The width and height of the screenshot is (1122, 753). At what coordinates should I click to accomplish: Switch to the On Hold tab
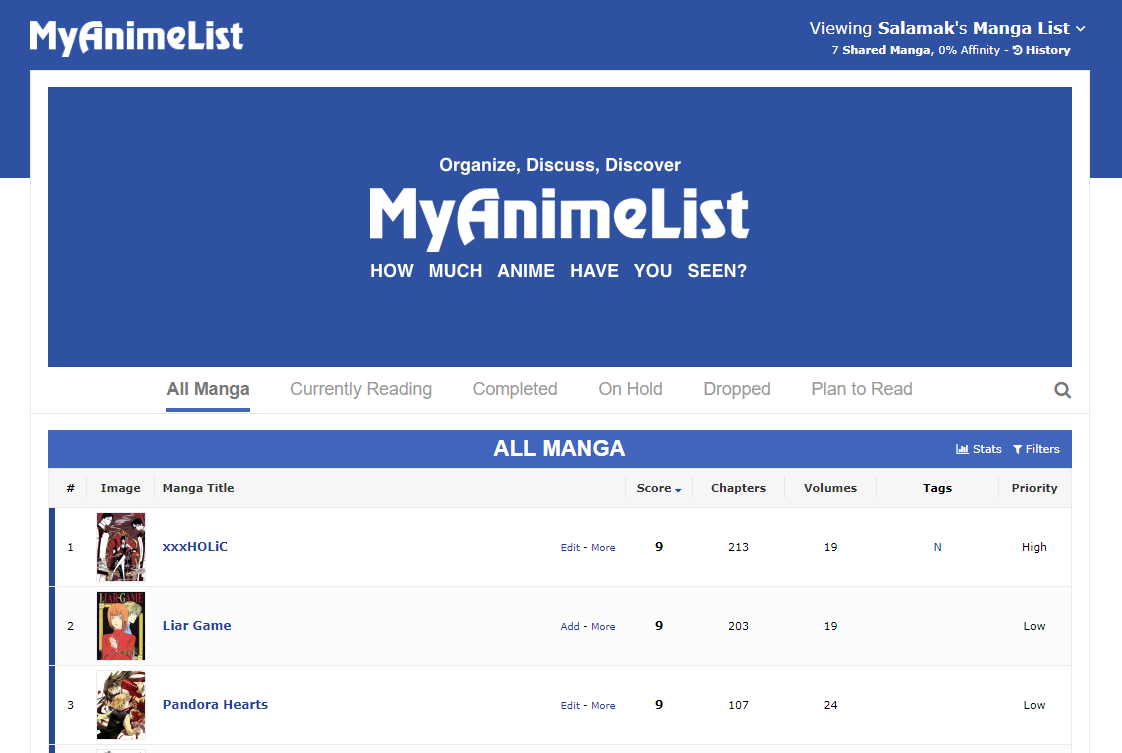pyautogui.click(x=630, y=389)
